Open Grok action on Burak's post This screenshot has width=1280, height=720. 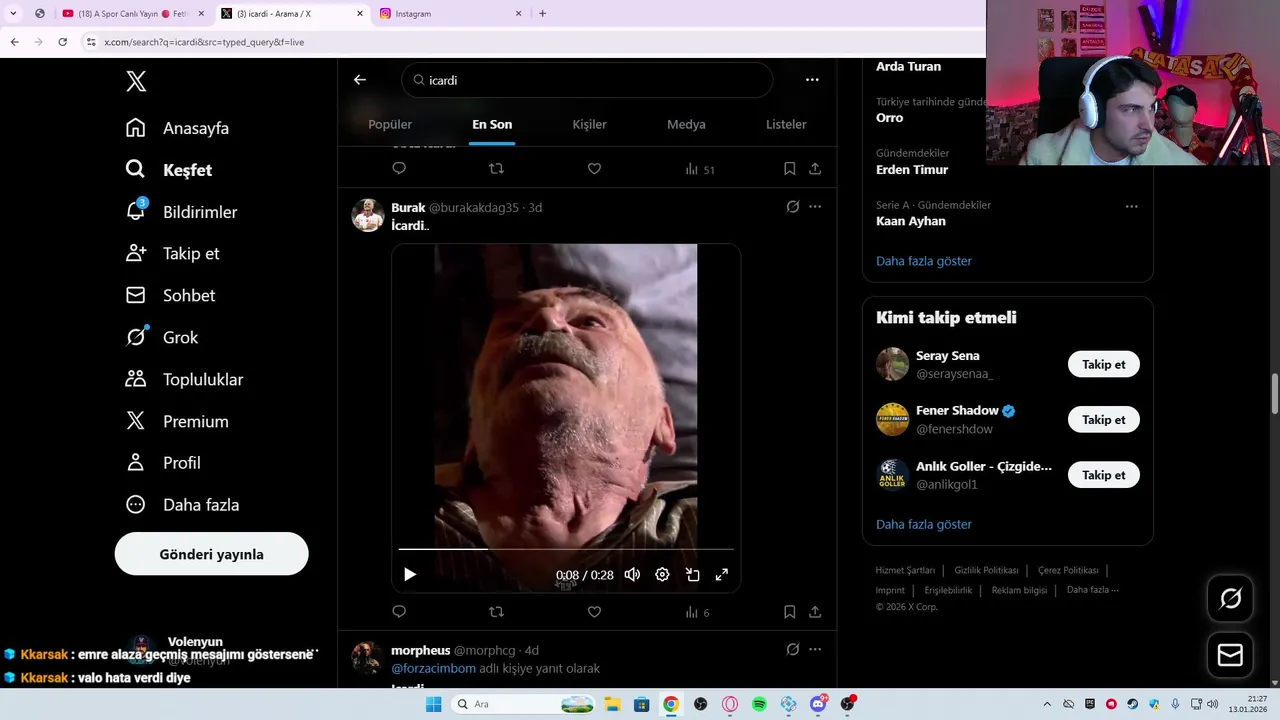coord(792,207)
